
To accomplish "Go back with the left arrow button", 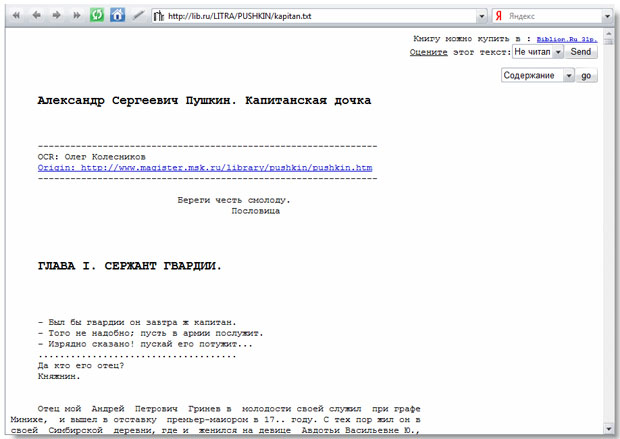I will [x=36, y=15].
